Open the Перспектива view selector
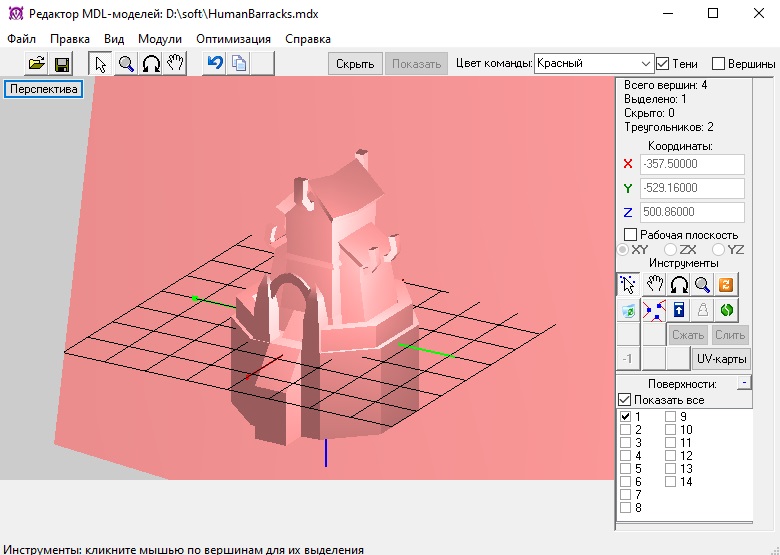780x555 pixels. [43, 88]
